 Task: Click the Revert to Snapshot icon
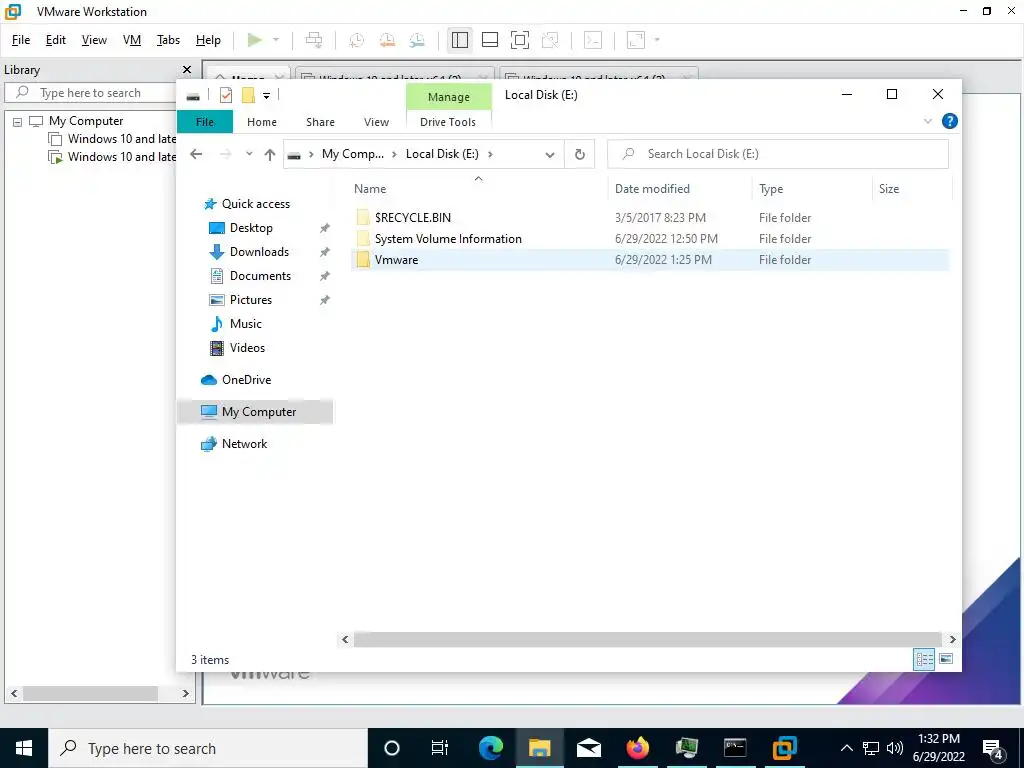[x=387, y=40]
